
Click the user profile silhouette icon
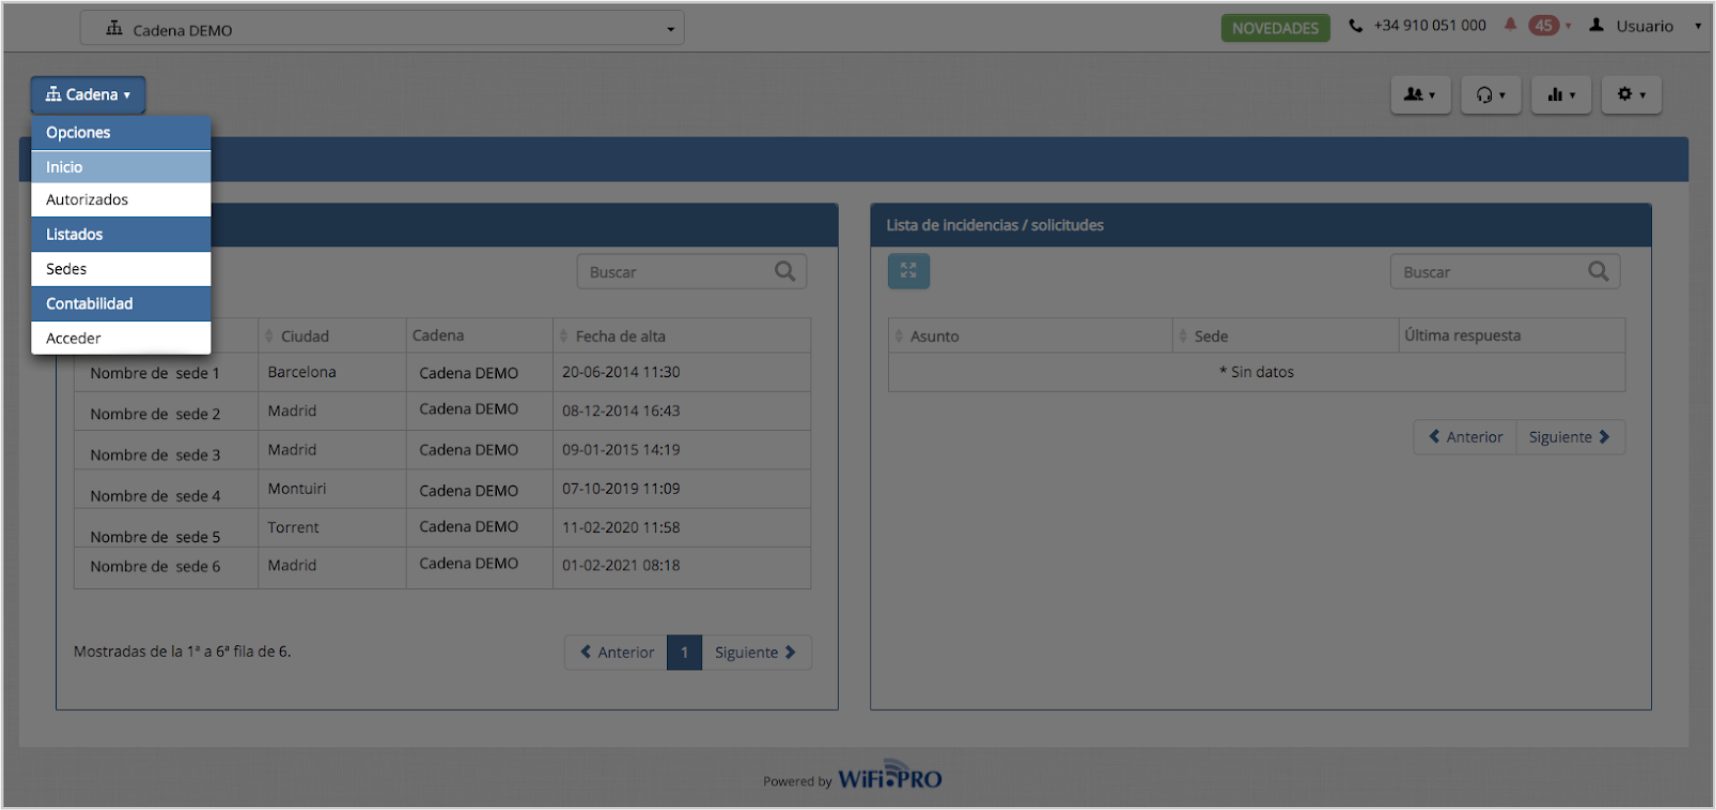[1597, 25]
